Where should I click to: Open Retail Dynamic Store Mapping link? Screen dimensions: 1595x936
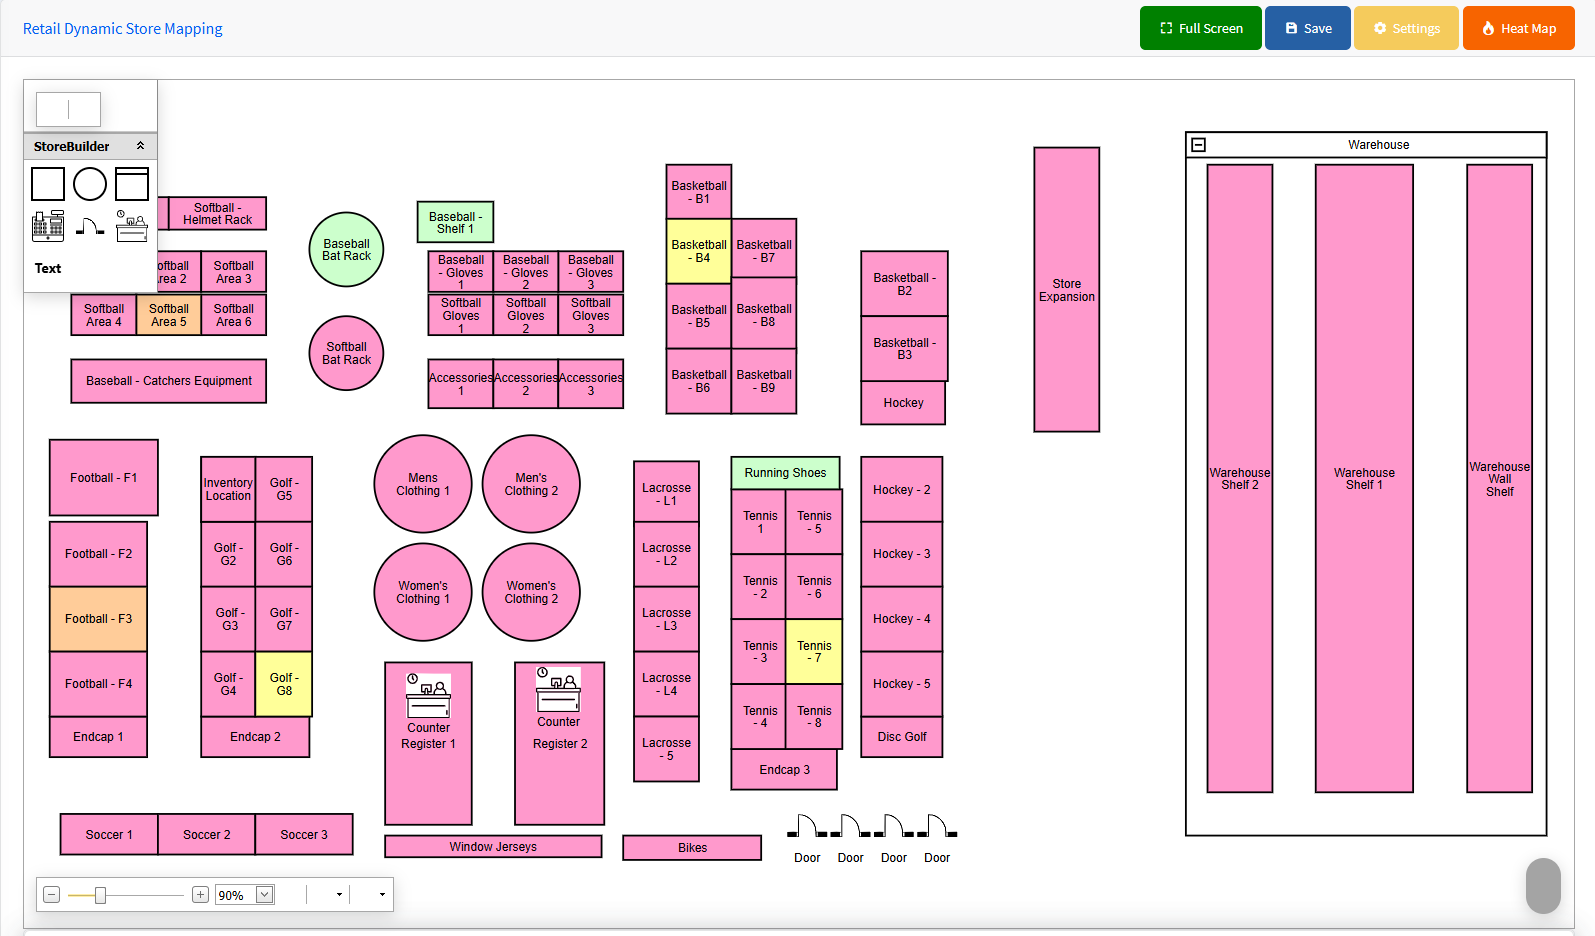(123, 28)
